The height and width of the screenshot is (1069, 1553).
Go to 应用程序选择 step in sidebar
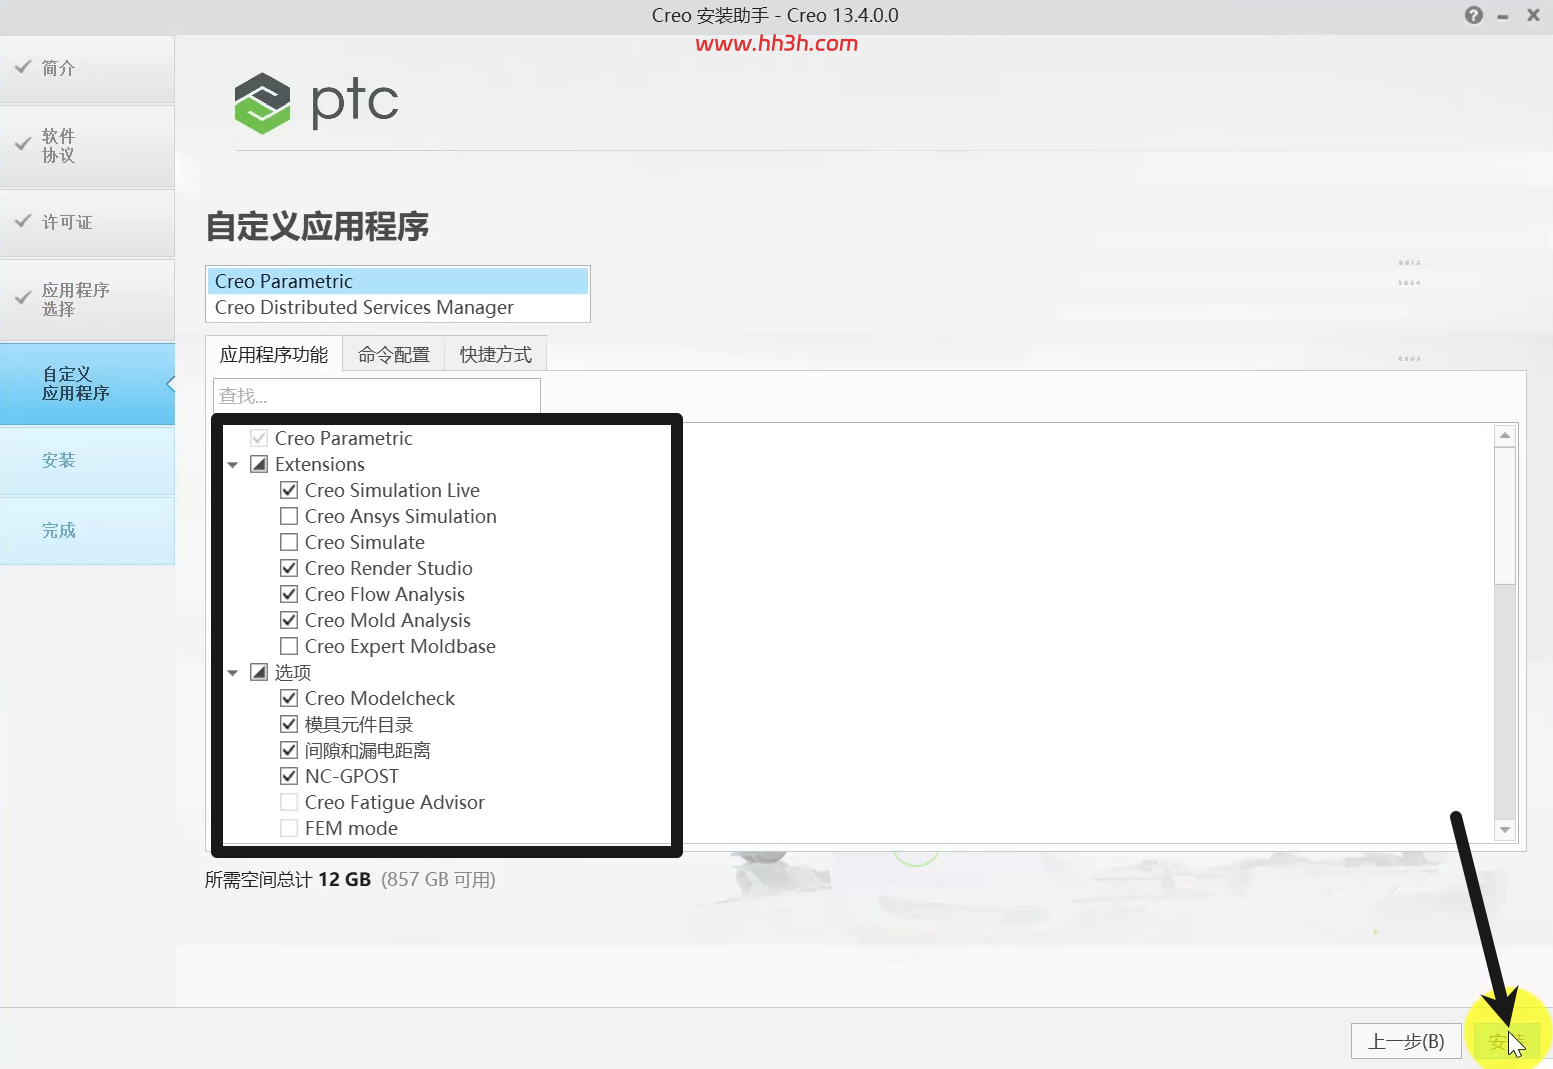pos(87,300)
